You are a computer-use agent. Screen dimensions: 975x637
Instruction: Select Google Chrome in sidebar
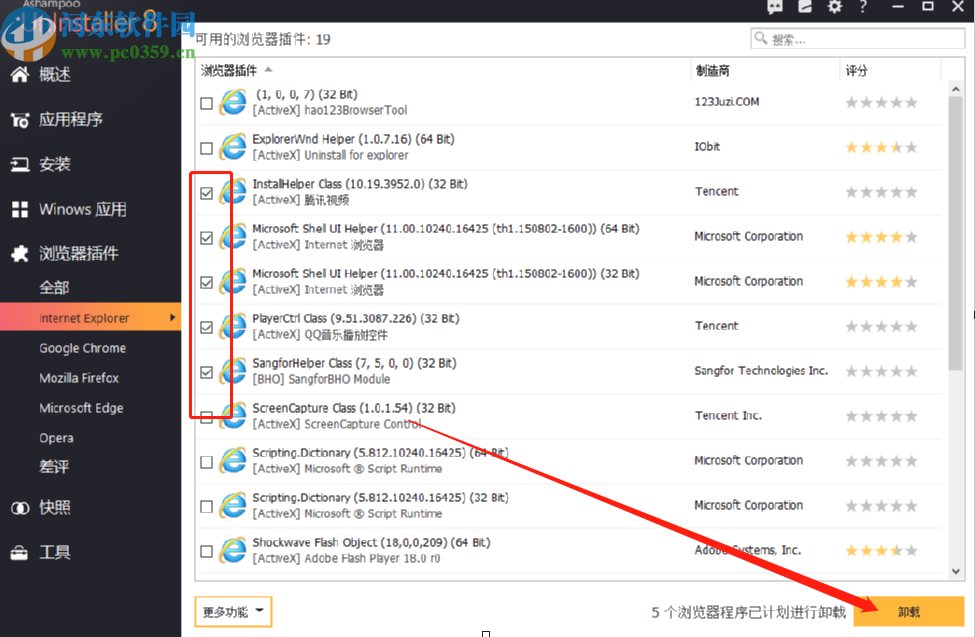coord(83,348)
